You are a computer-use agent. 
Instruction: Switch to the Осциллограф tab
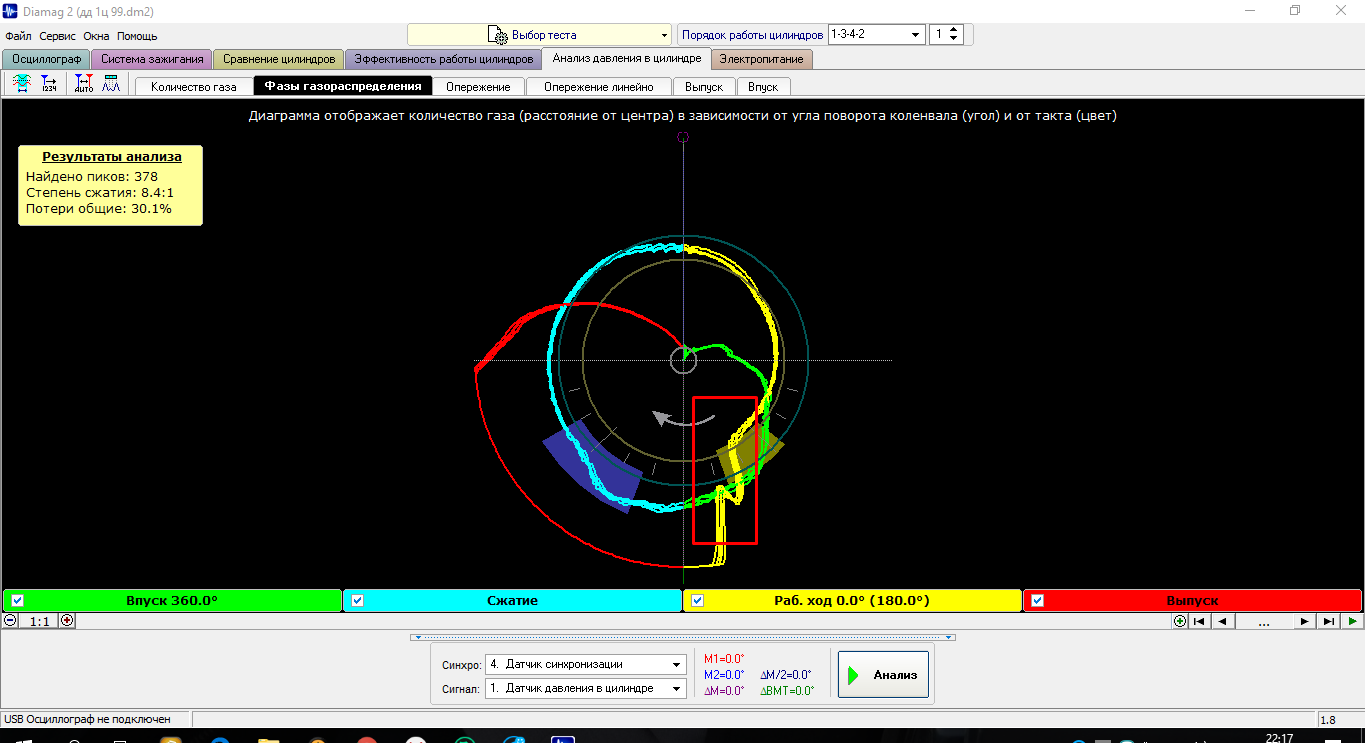47,59
